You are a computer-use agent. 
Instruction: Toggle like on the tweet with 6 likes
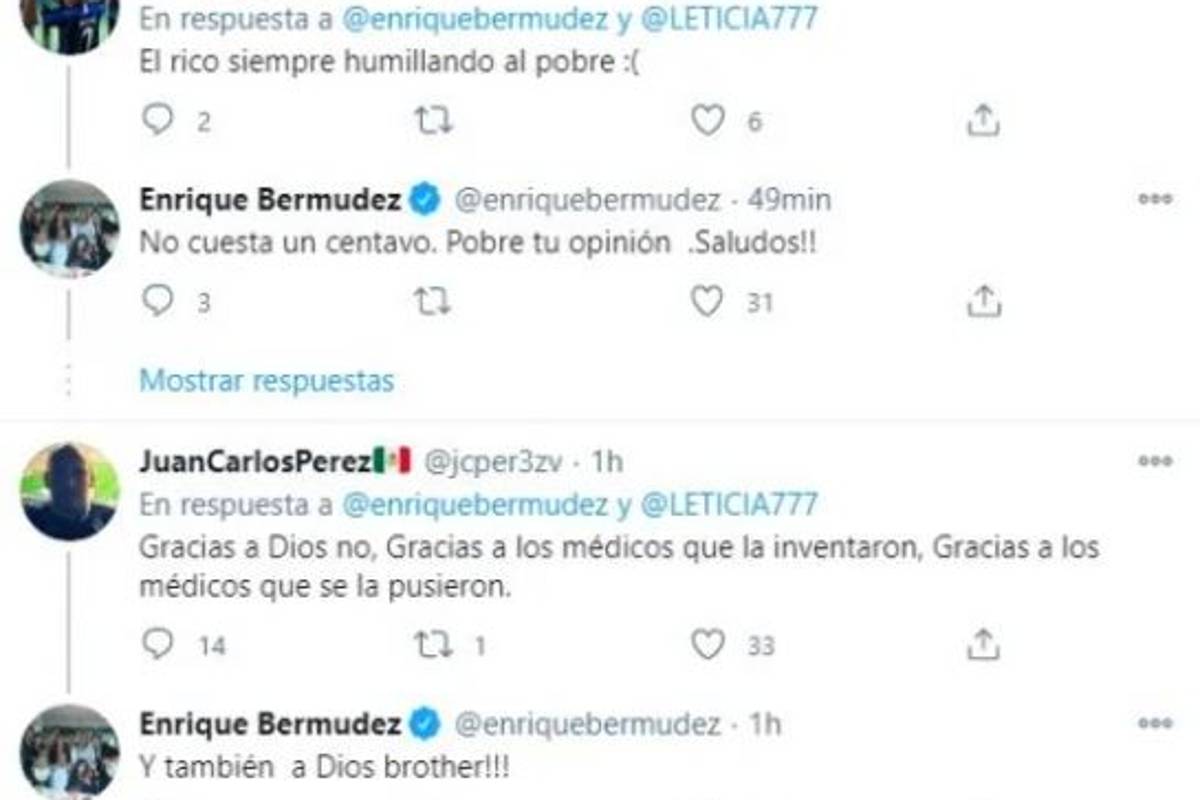click(710, 120)
